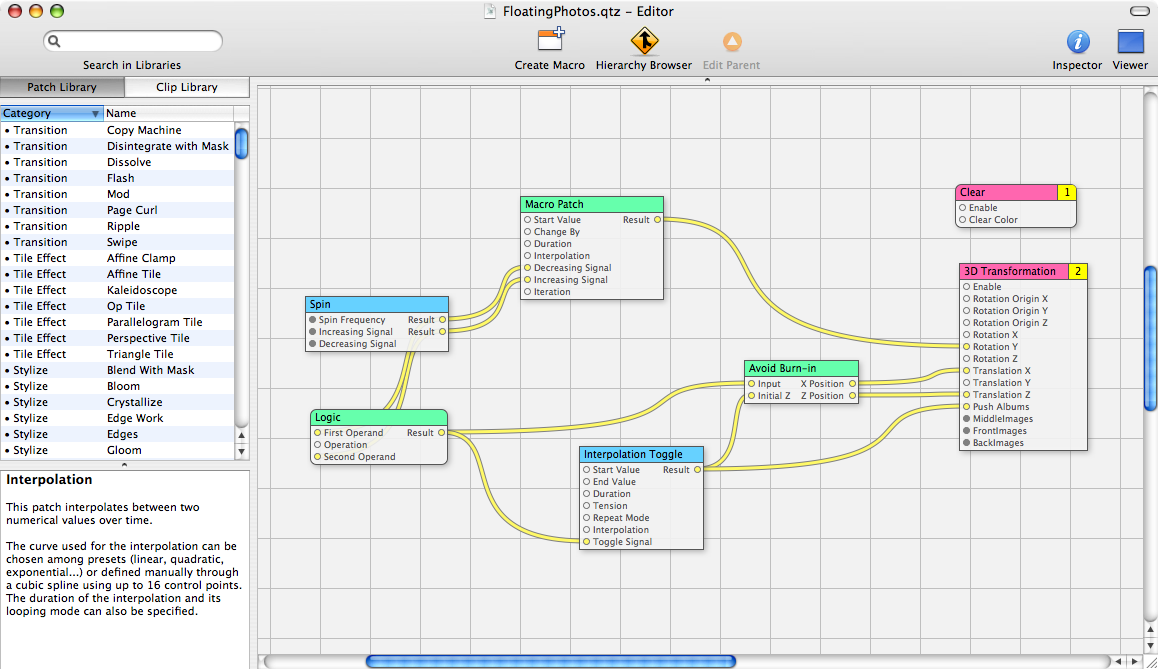1158x669 pixels.
Task: Select the Perspective Tile patch
Action: (117, 338)
